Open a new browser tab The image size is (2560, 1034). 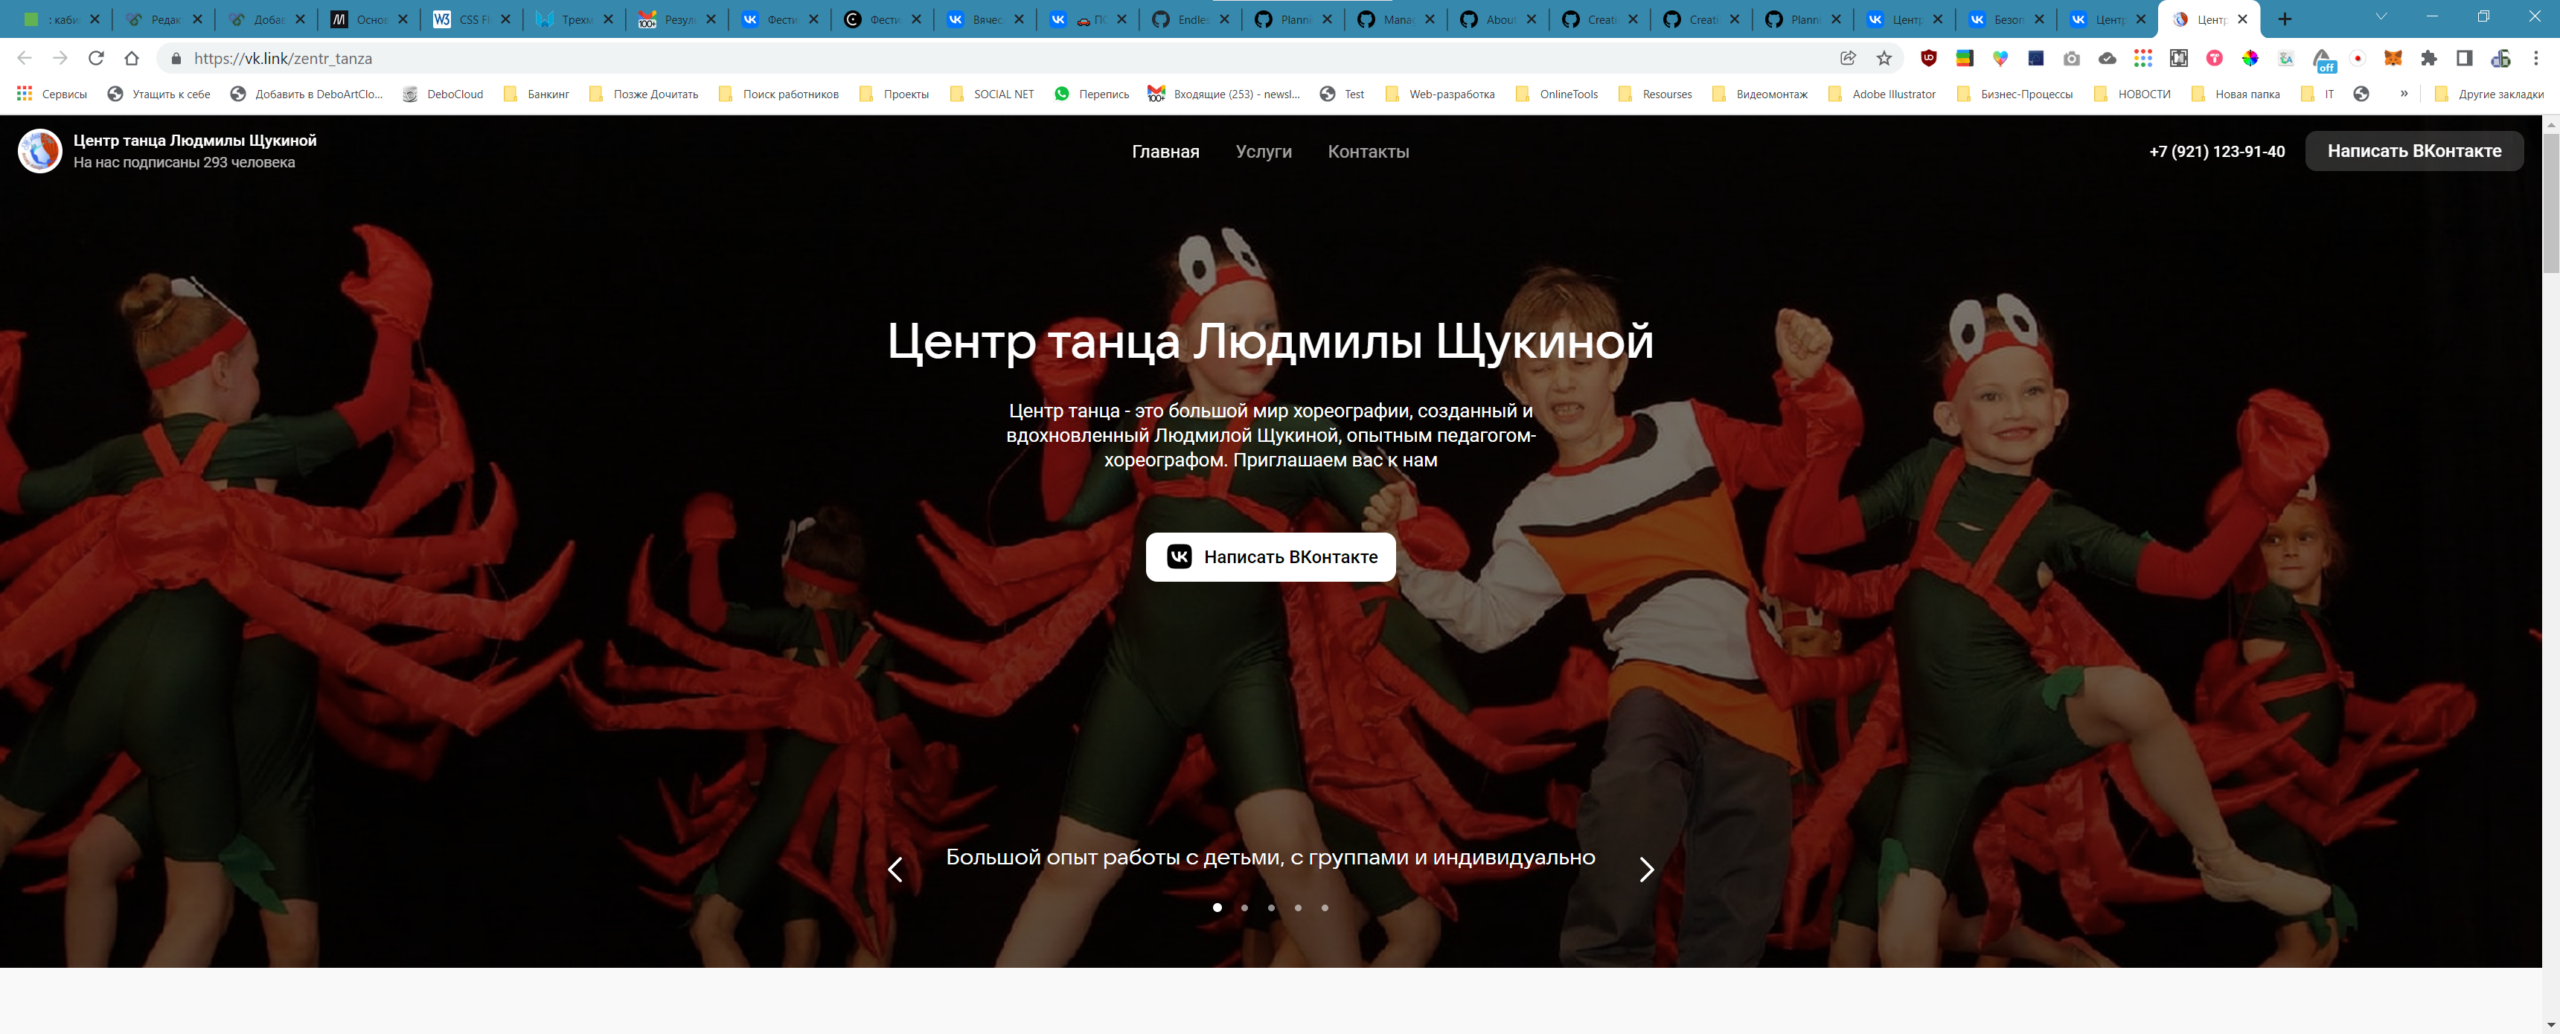2285,18
